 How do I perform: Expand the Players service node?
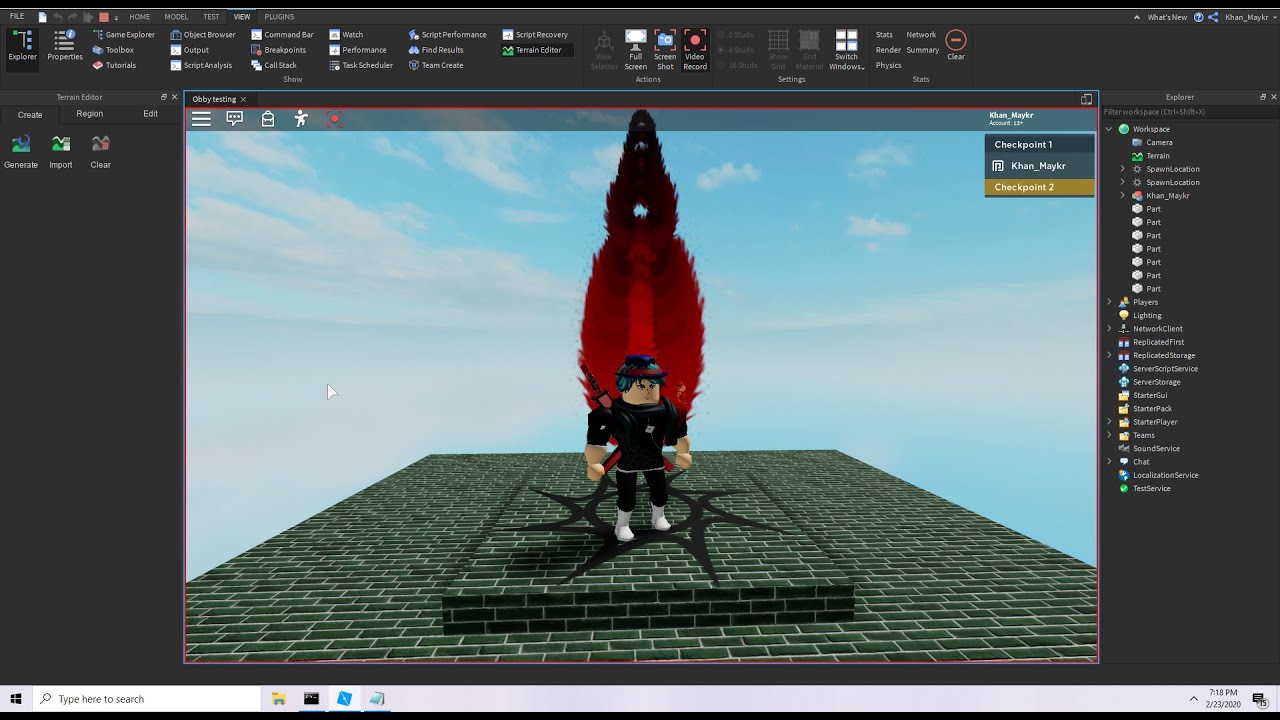(1109, 302)
